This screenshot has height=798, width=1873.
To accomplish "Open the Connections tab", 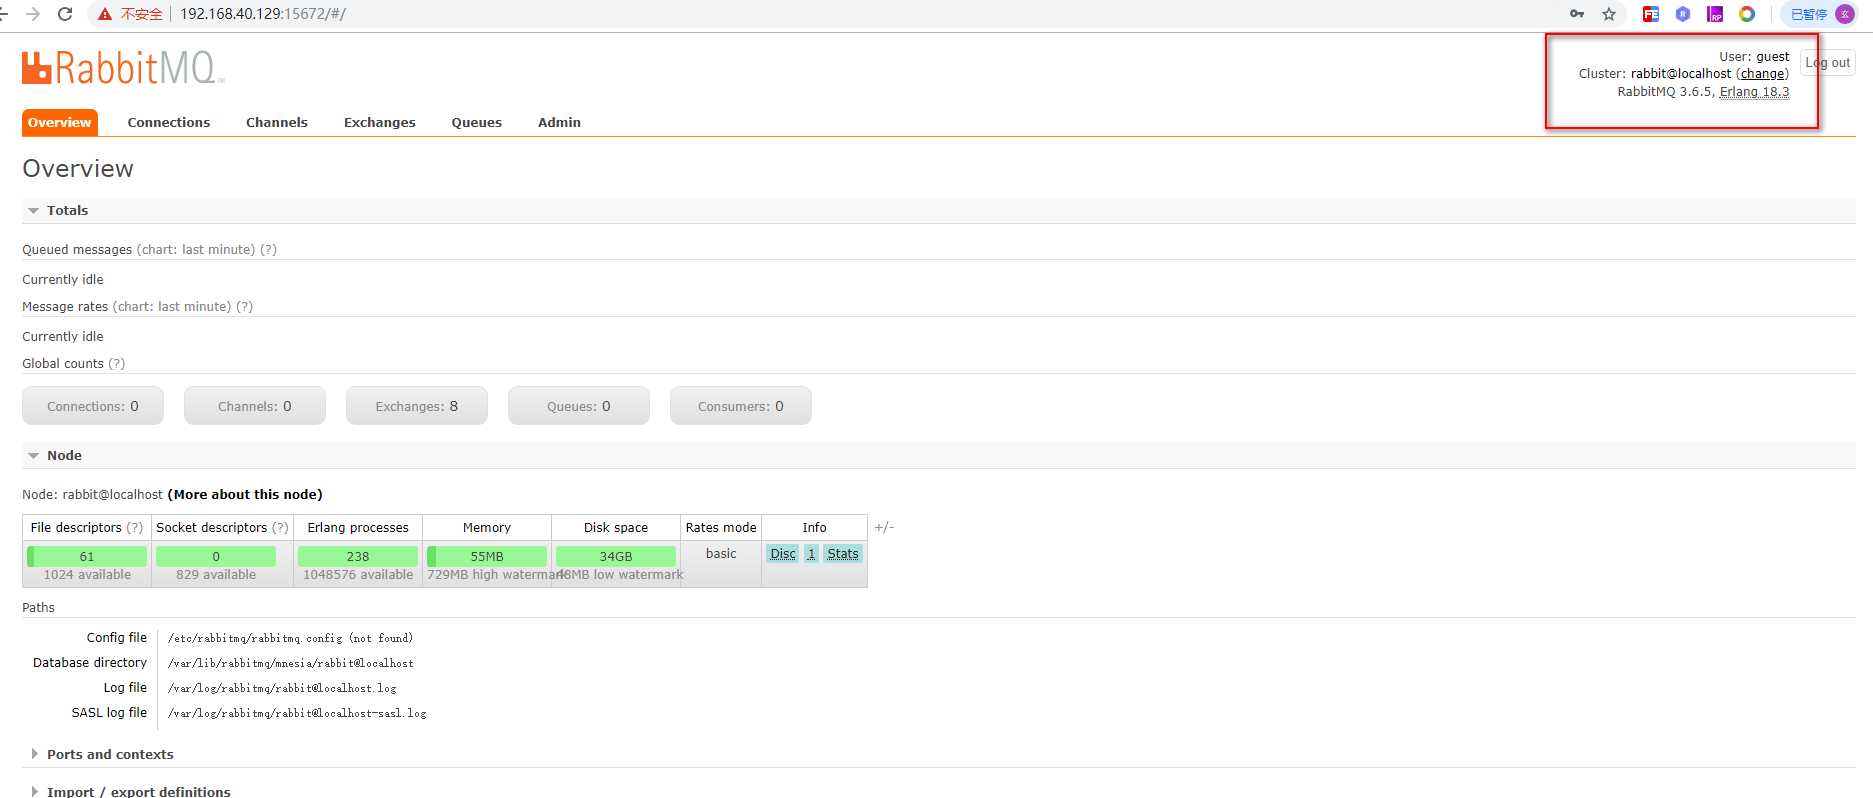I will click(169, 122).
